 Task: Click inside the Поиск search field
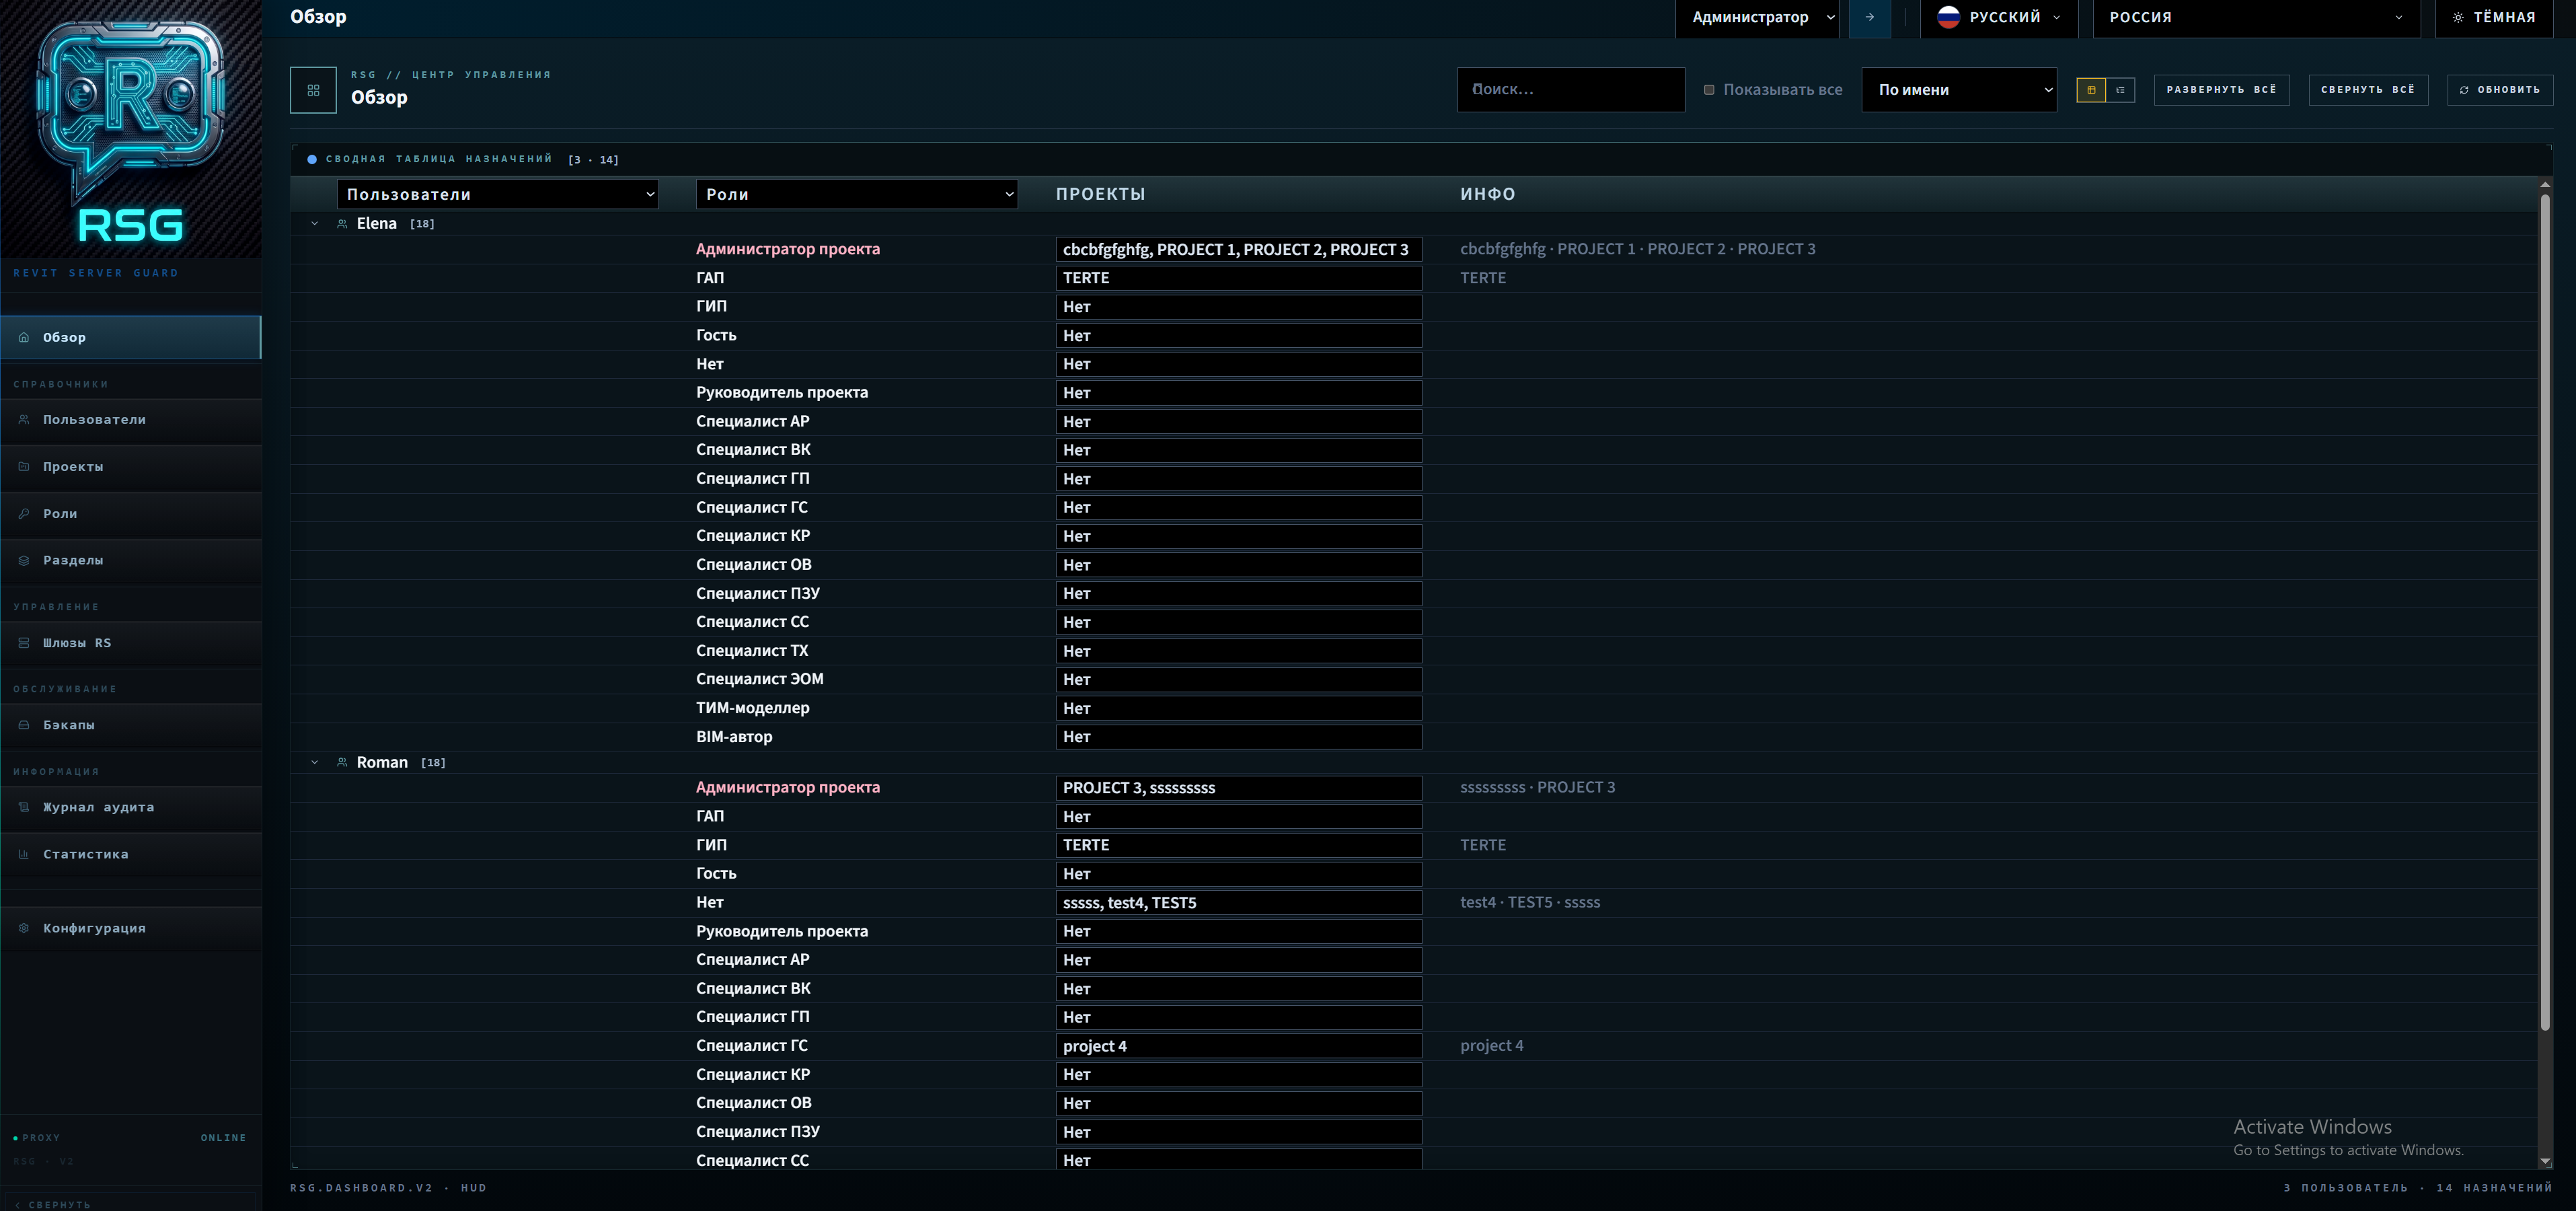(1570, 89)
